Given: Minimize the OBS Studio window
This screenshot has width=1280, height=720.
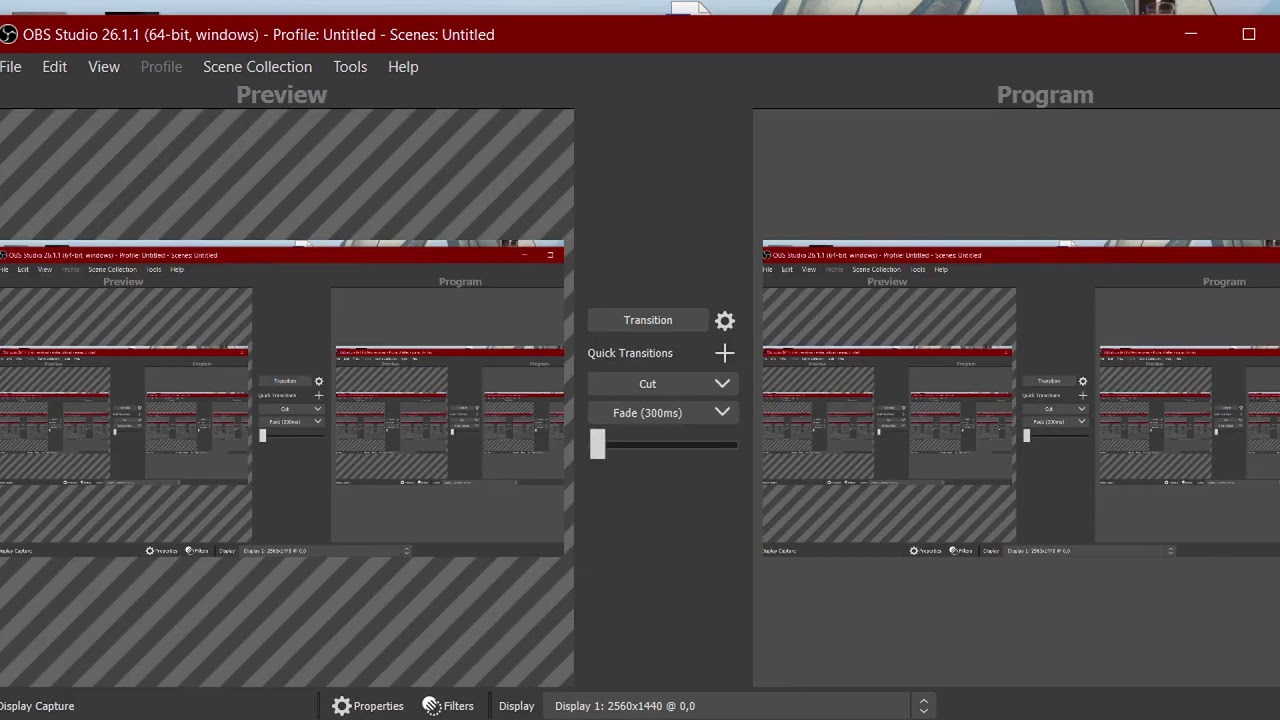Looking at the screenshot, I should pyautogui.click(x=1191, y=34).
